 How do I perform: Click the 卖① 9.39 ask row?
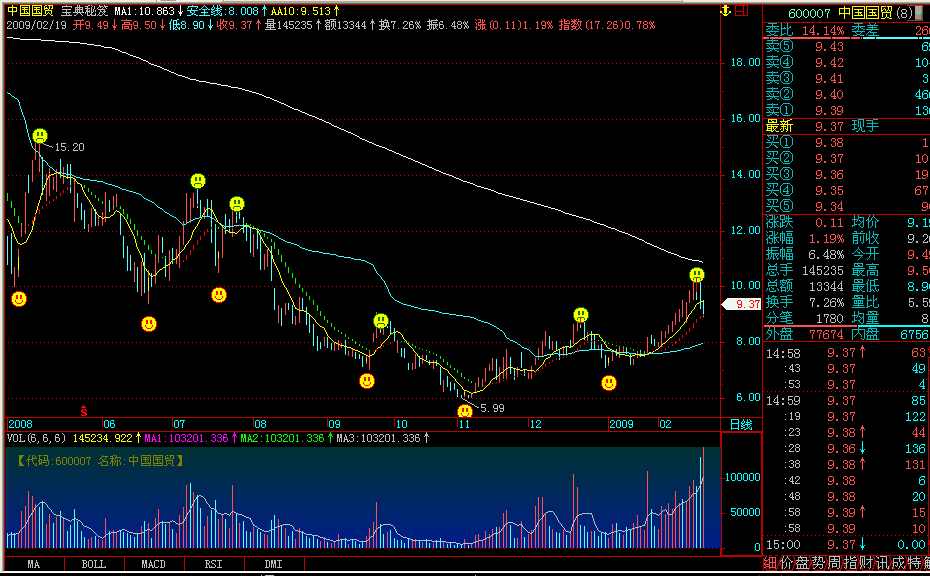(x=847, y=110)
